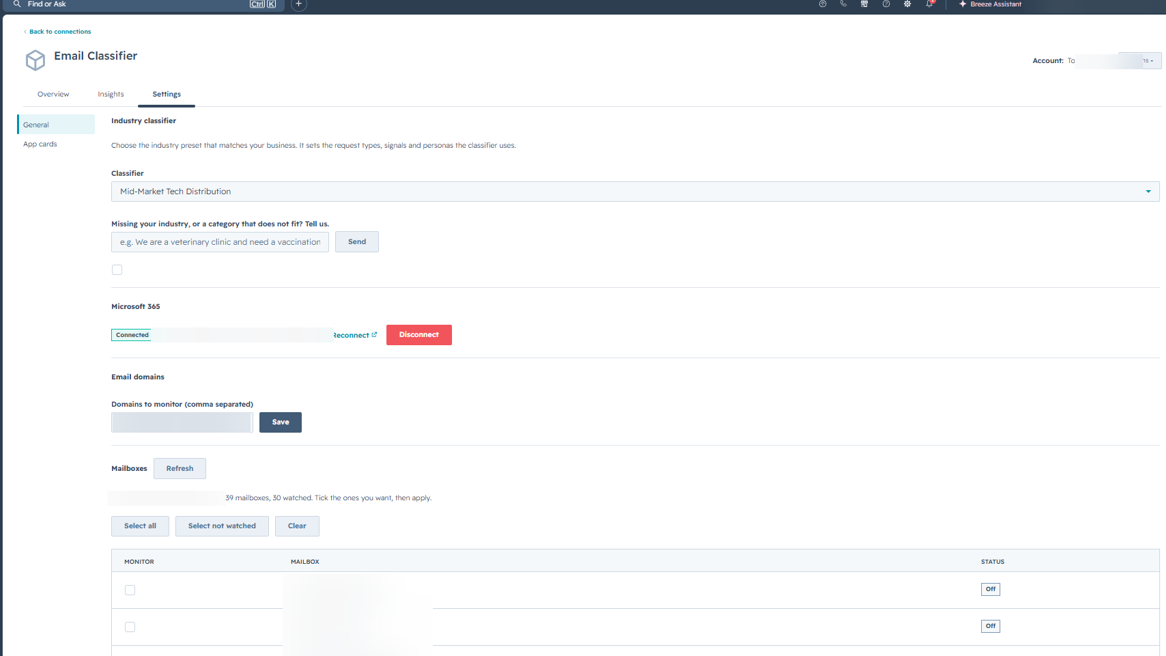1166x656 pixels.
Task: Click Select not watched
Action: pyautogui.click(x=222, y=526)
